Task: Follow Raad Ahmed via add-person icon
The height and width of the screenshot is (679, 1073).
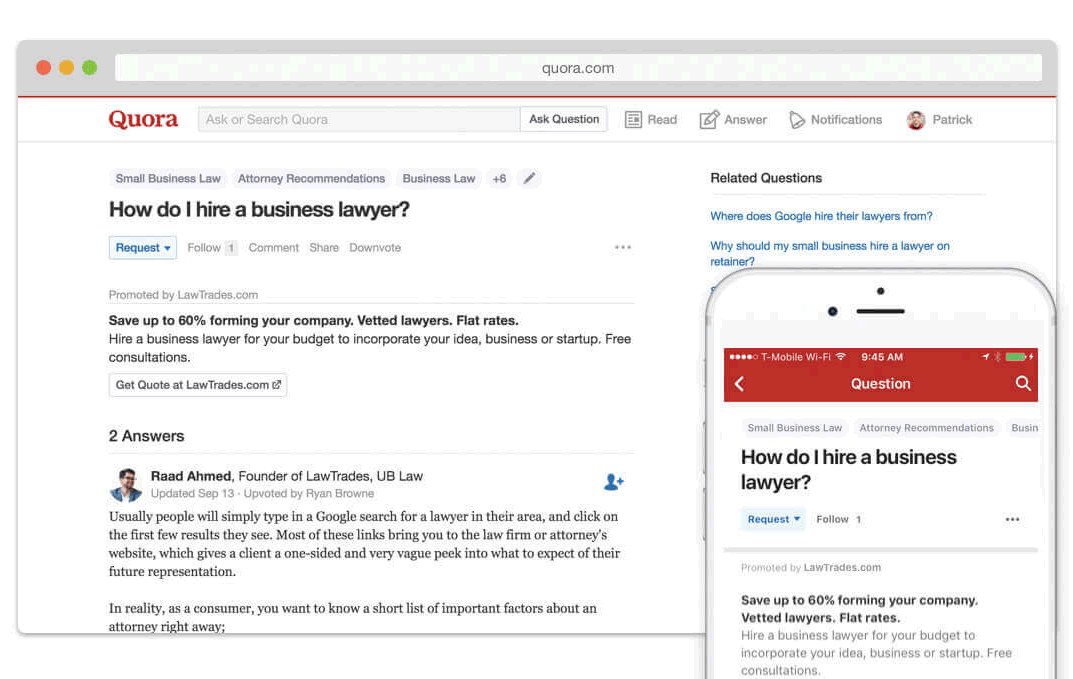Action: (613, 482)
